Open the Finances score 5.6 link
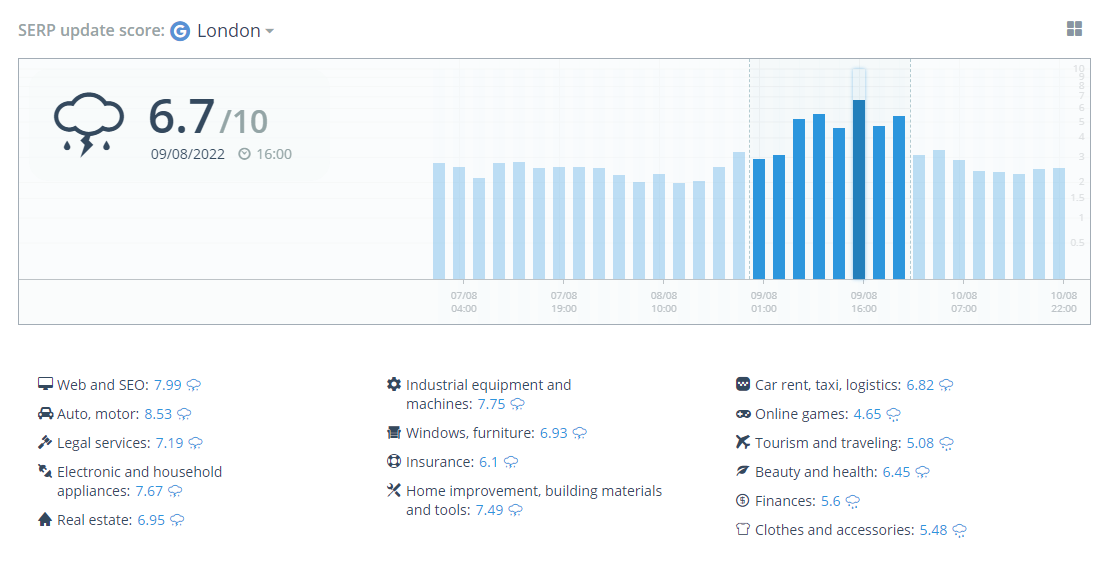1105x578 pixels. pyautogui.click(x=830, y=500)
